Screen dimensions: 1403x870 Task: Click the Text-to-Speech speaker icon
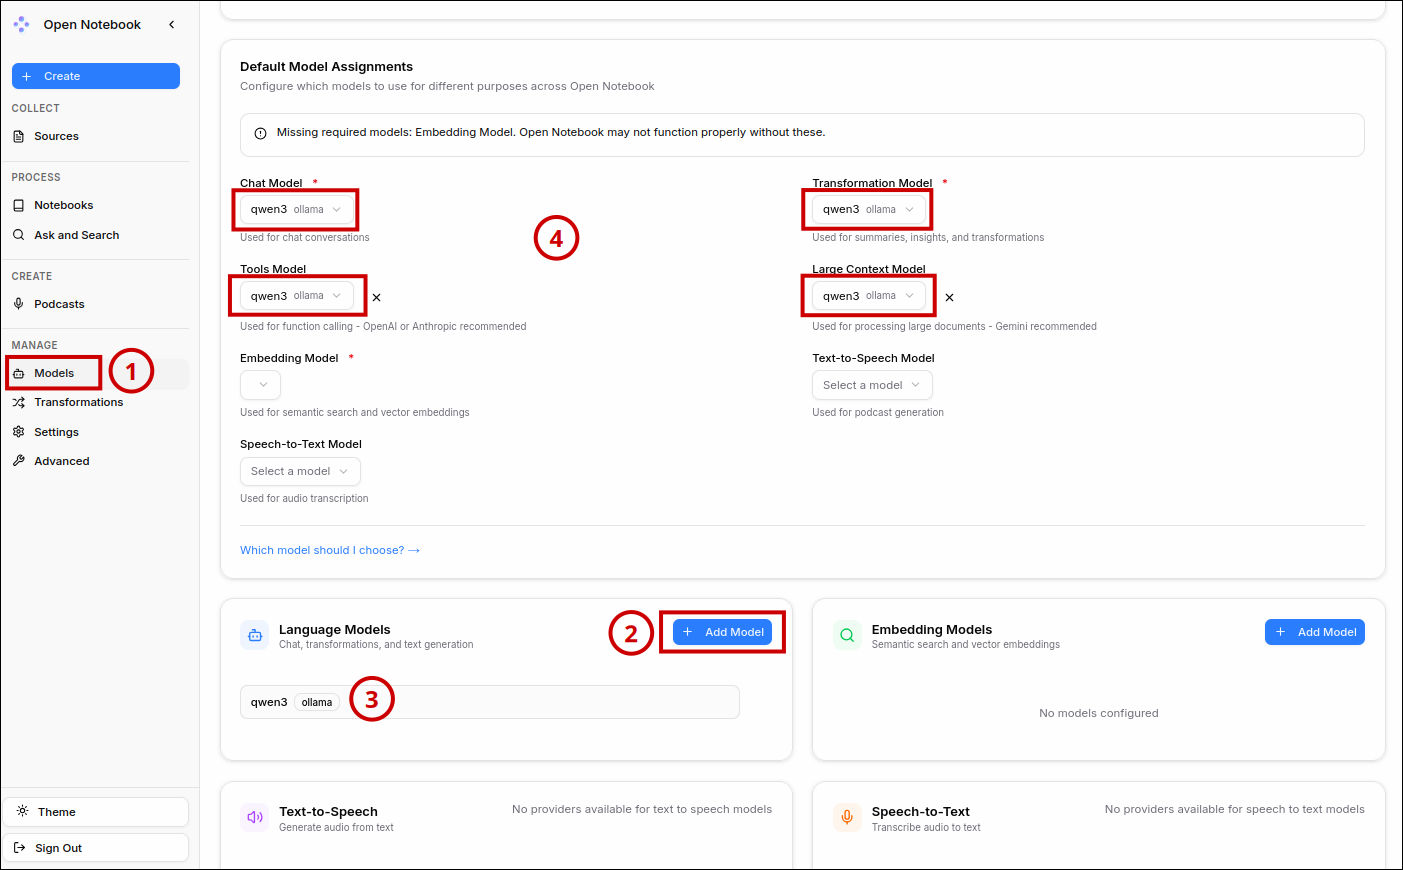[255, 817]
